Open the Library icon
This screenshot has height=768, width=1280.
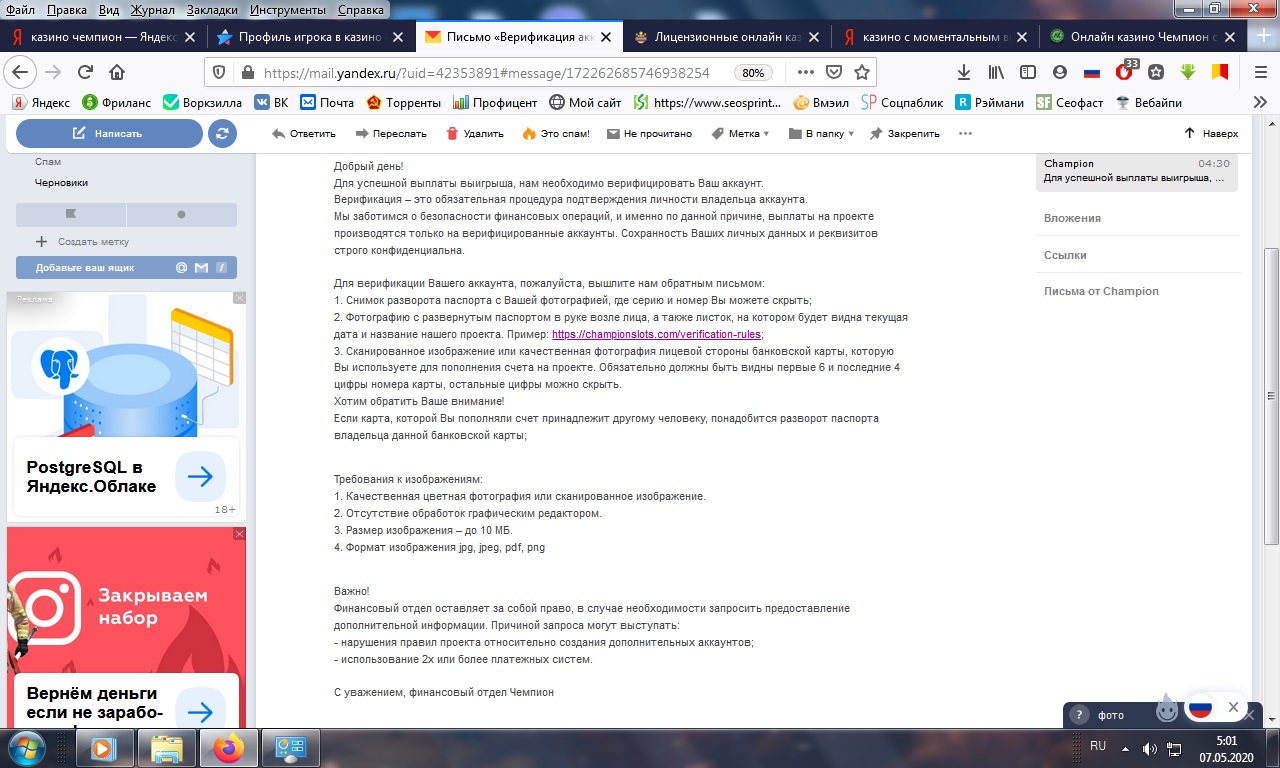(x=996, y=72)
